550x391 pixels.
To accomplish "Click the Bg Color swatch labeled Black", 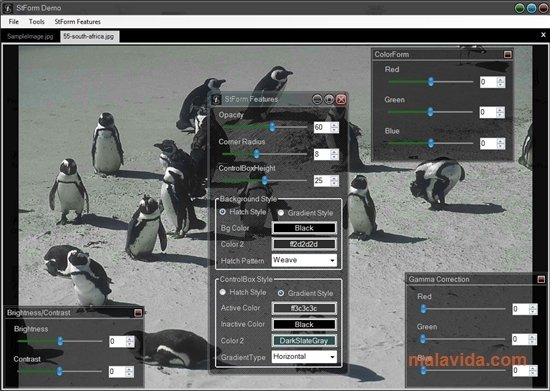I will point(304,228).
